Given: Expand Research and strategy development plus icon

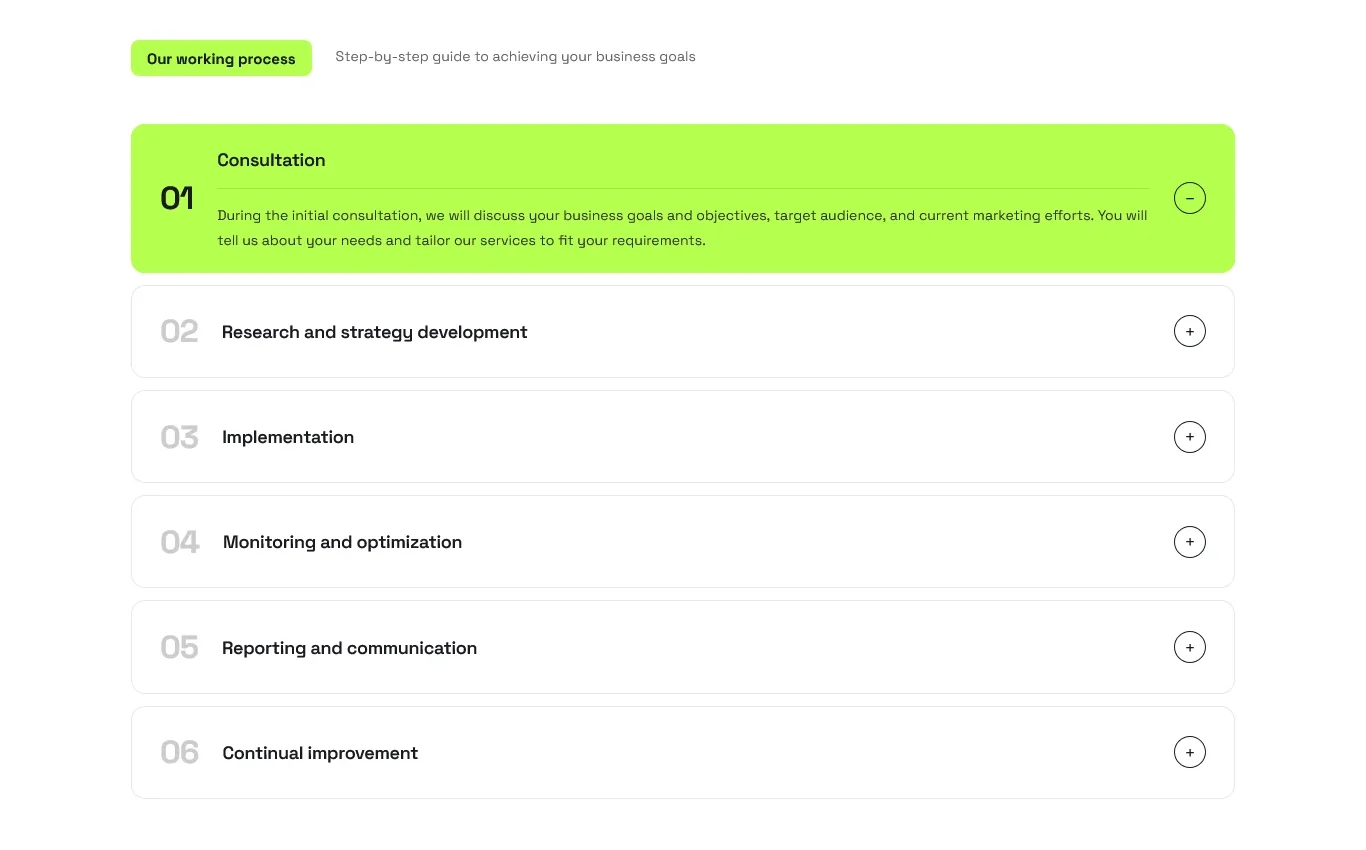Looking at the screenshot, I should point(1189,331).
